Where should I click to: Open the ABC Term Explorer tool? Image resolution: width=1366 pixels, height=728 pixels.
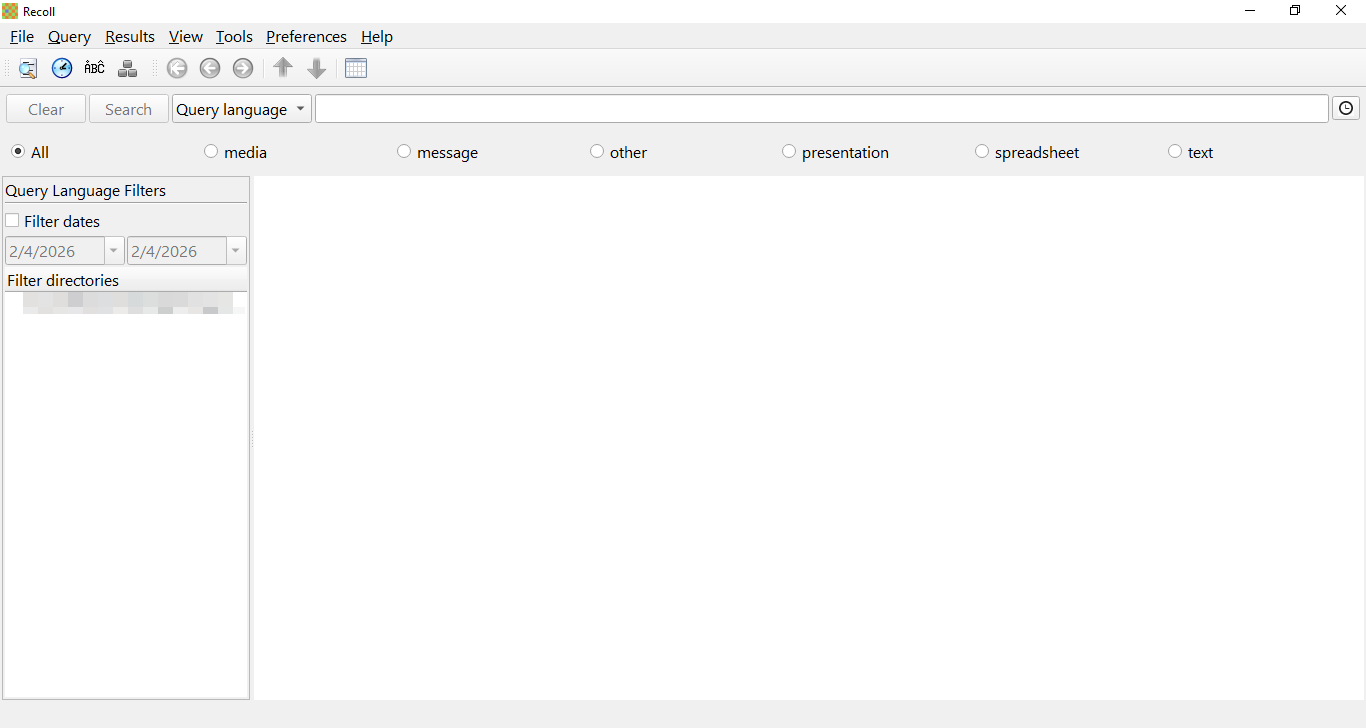[95, 69]
